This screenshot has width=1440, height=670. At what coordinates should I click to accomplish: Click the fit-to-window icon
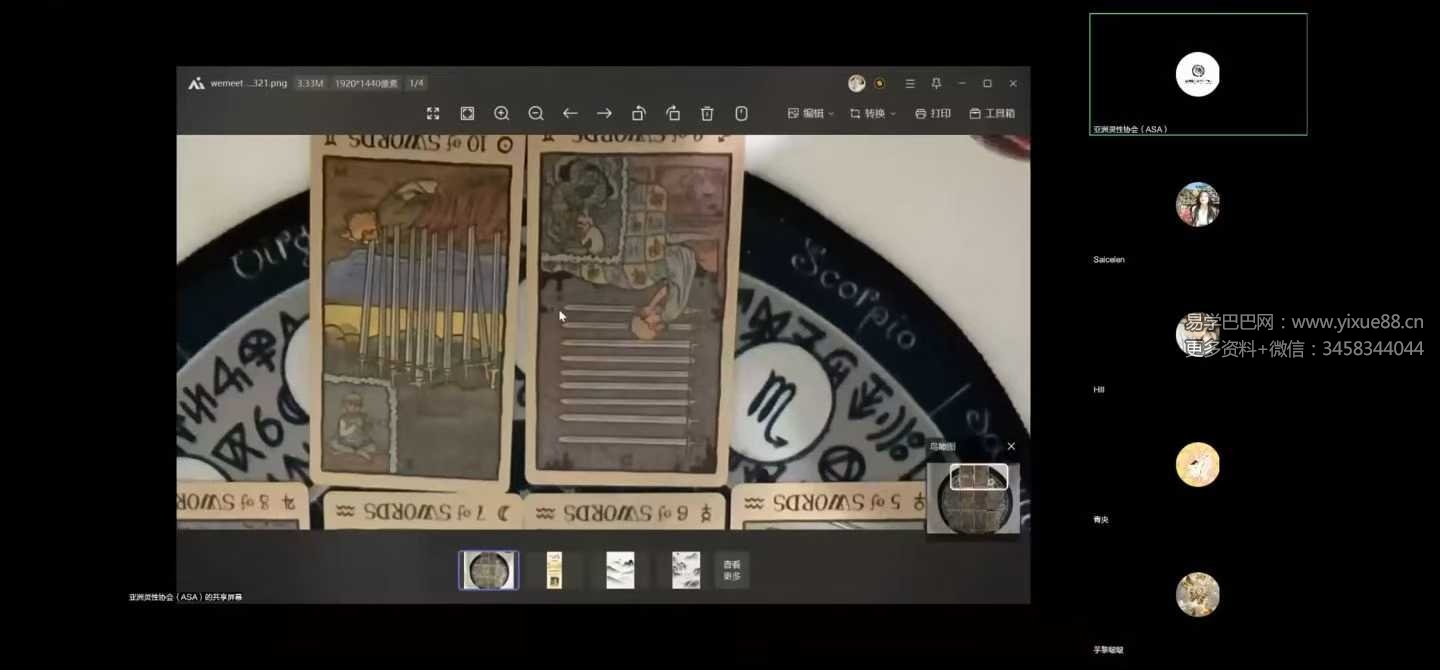[x=467, y=114]
